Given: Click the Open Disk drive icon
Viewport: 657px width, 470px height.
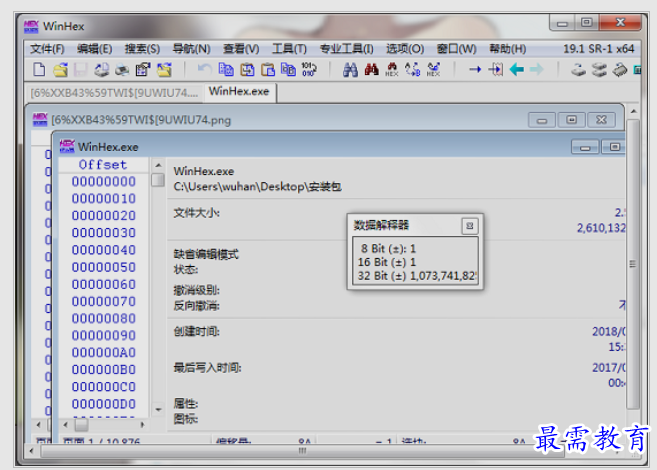Looking at the screenshot, I should click(579, 69).
